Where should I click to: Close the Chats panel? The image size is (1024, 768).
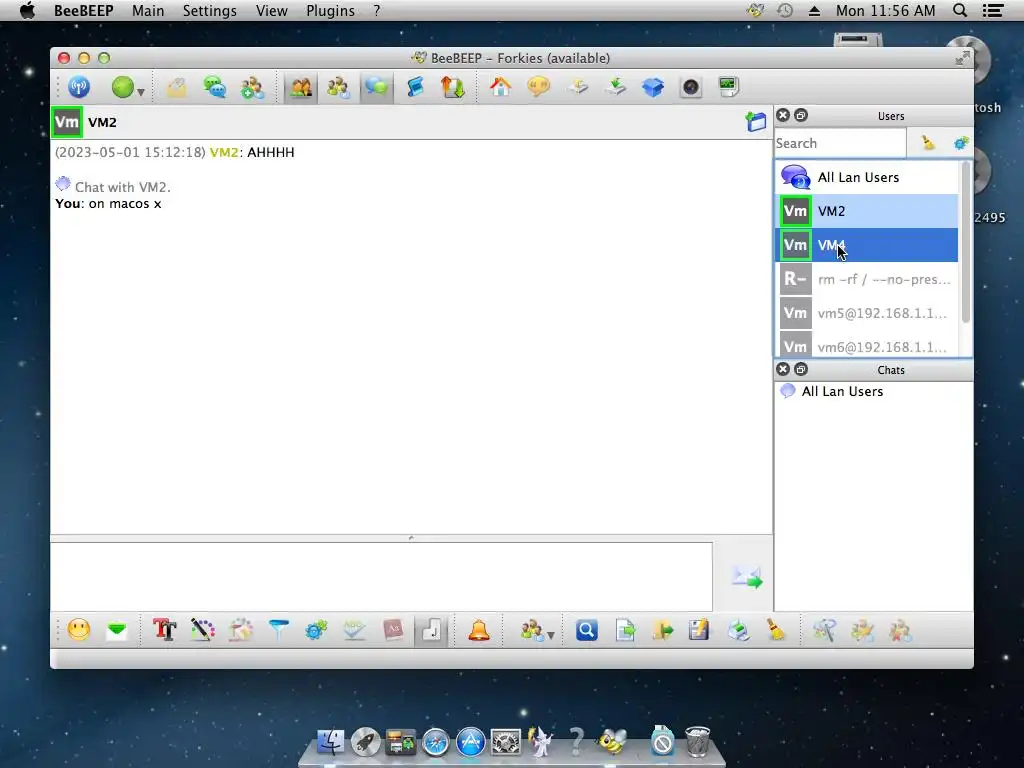(x=783, y=370)
